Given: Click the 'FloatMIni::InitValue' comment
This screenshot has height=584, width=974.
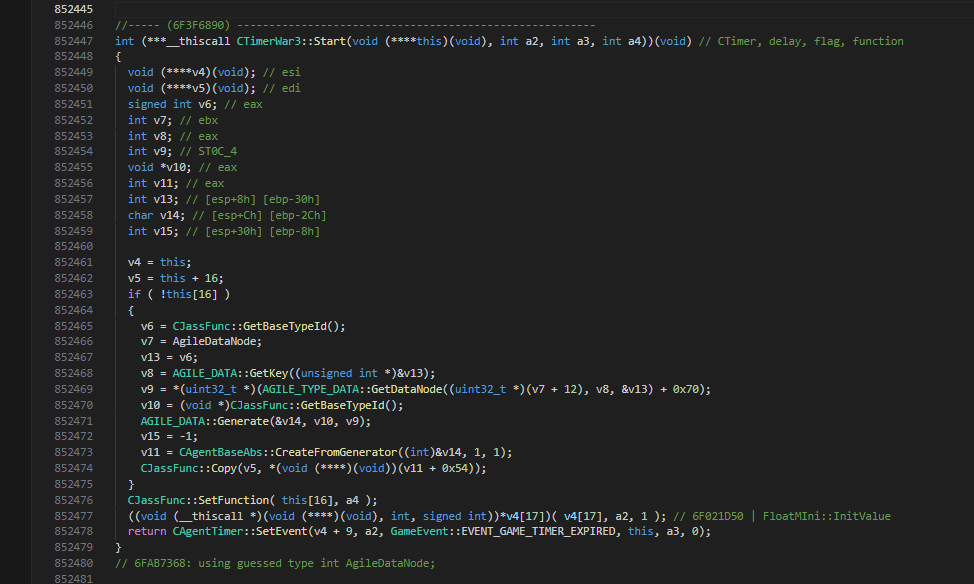Looking at the screenshot, I should click(827, 516).
